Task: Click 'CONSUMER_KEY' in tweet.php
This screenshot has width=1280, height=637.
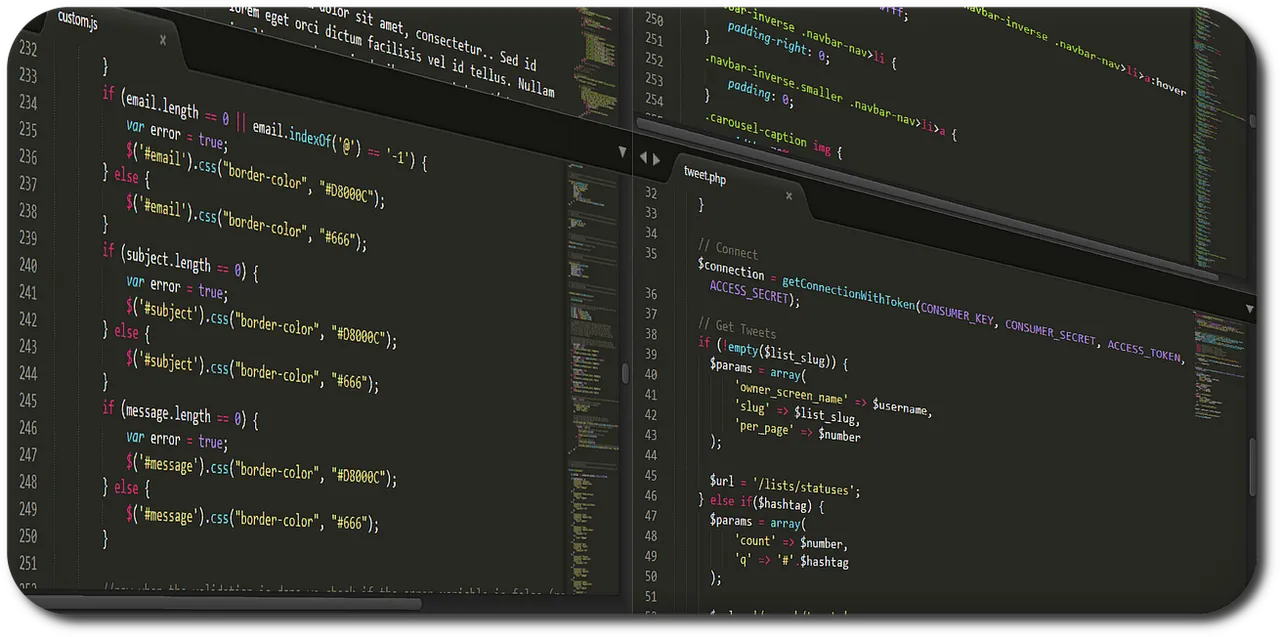Action: pyautogui.click(x=958, y=314)
